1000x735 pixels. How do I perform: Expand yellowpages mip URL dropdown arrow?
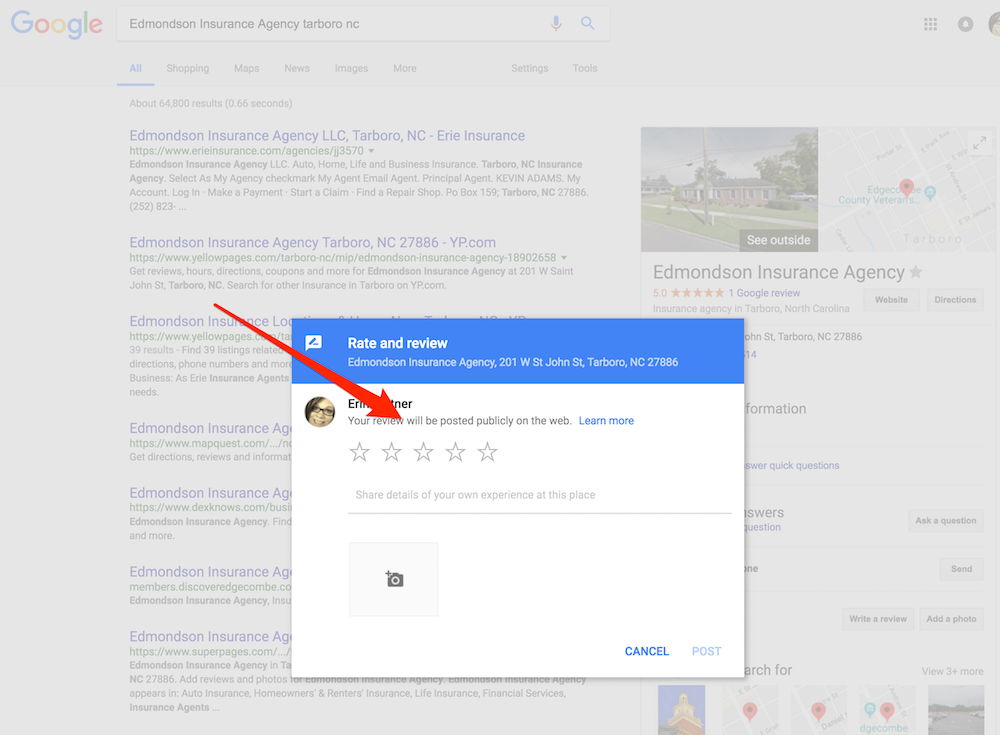(x=564, y=258)
